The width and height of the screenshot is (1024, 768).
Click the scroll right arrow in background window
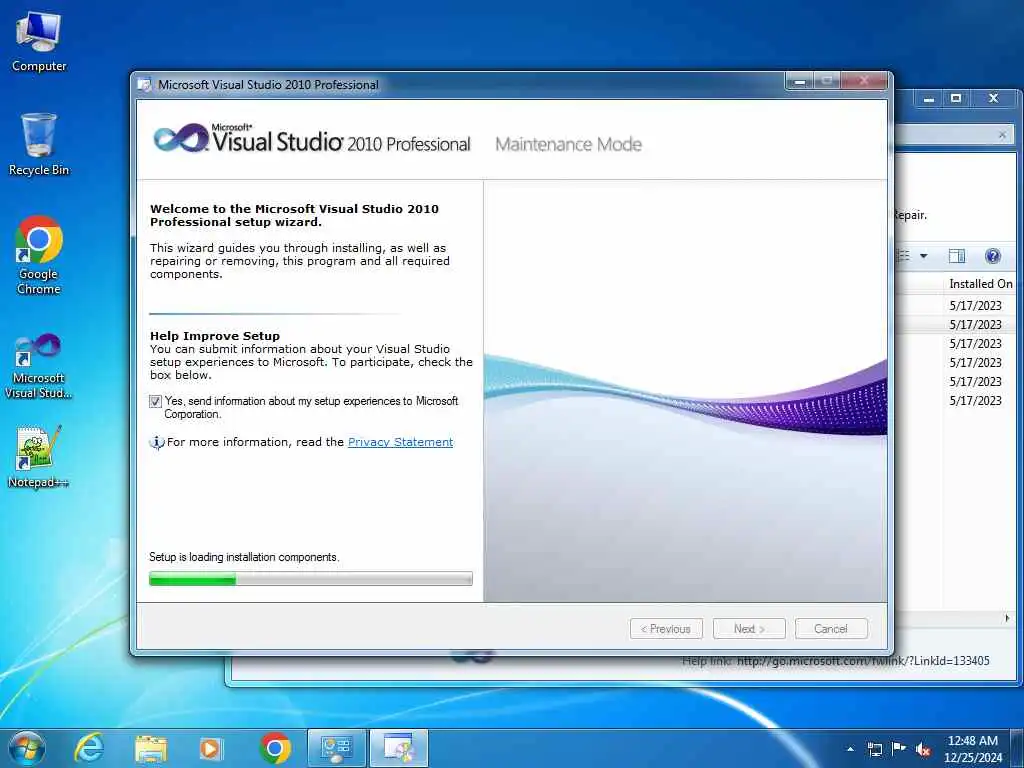point(1007,618)
